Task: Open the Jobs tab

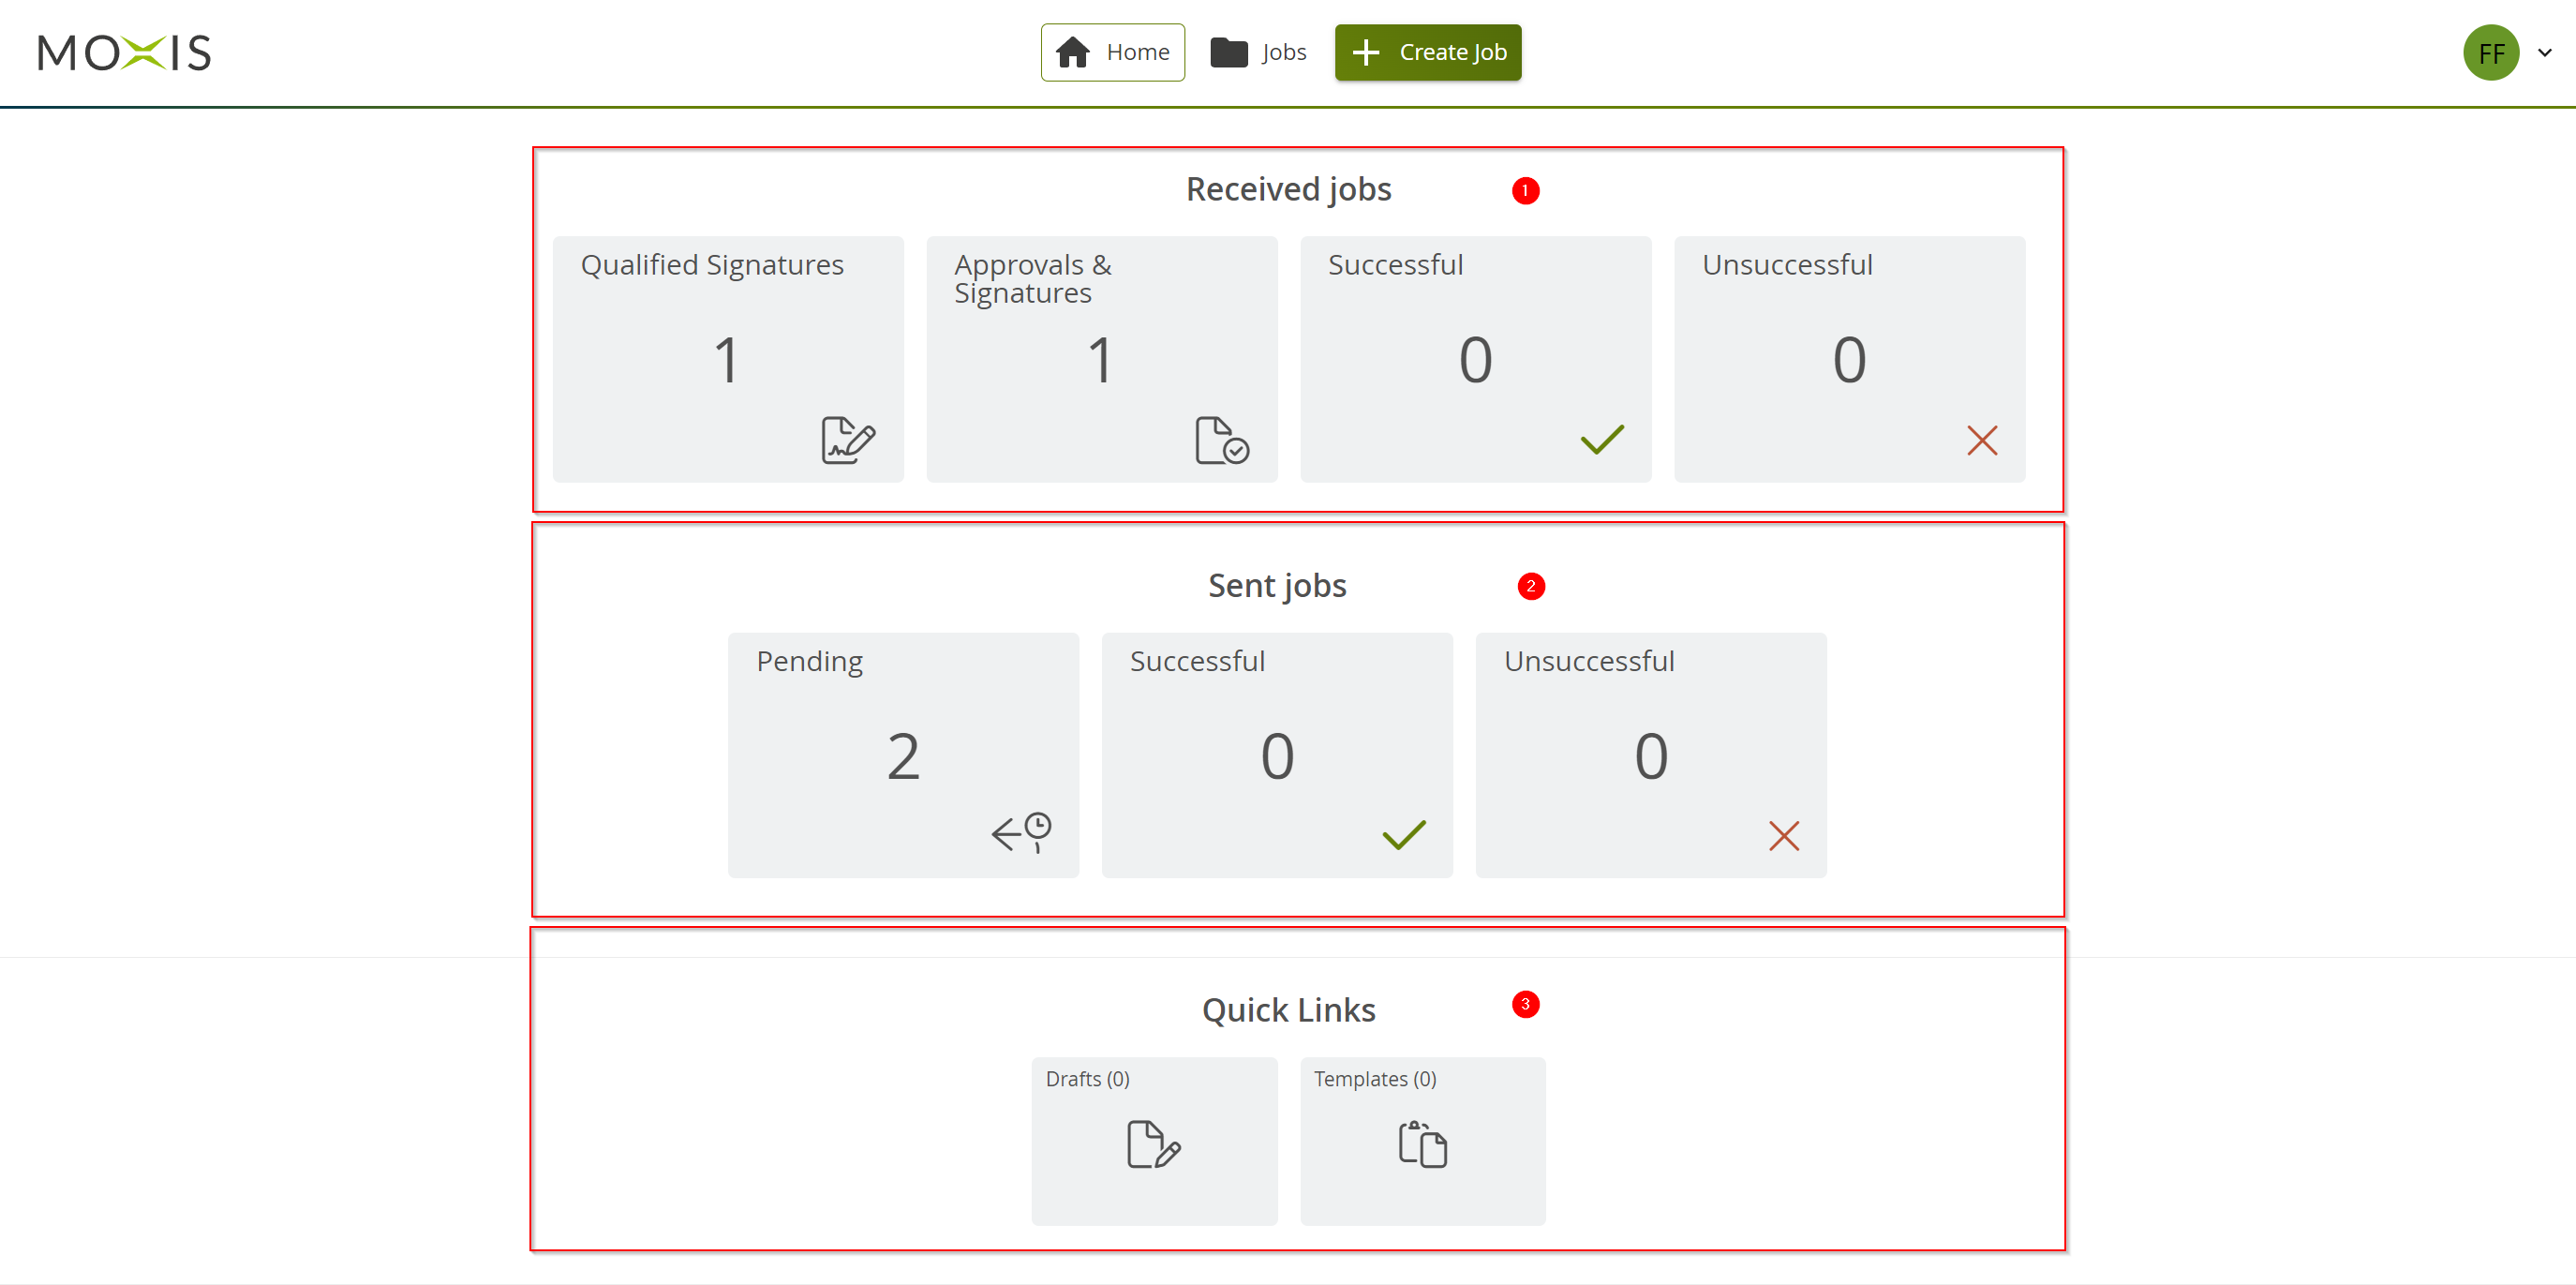Action: click(x=1258, y=52)
